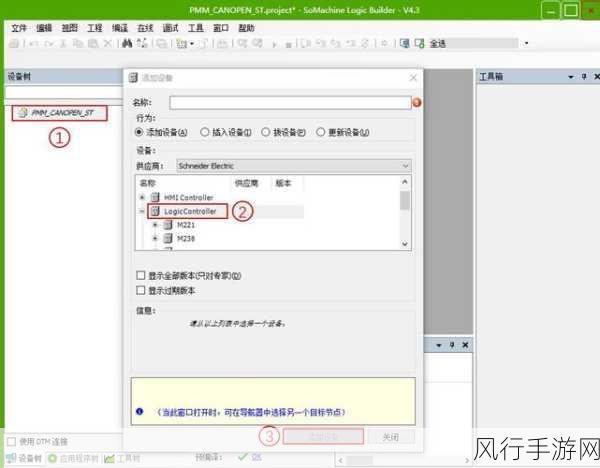Click the 添加设备 button at dialog bottom
600x468 pixels.
323,437
